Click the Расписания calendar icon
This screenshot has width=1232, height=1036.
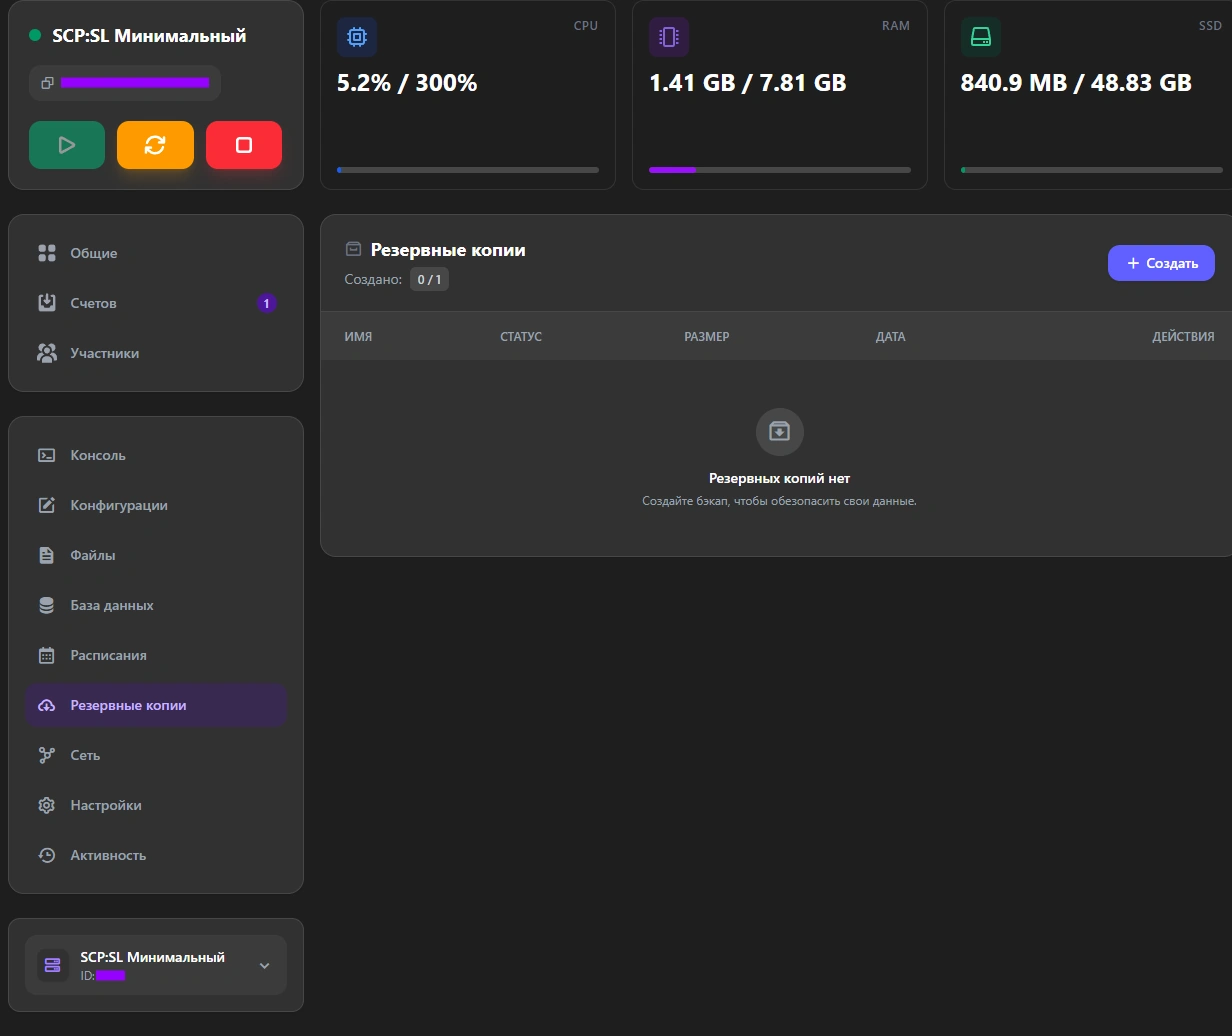pyautogui.click(x=47, y=655)
